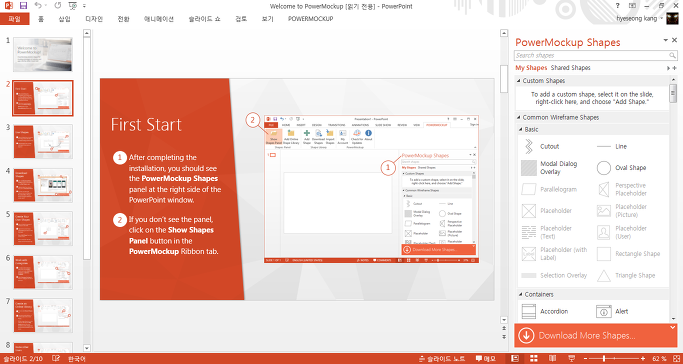Open the Undo history dropdown arrow
The width and height of the screenshot is (683, 364).
click(46, 6)
